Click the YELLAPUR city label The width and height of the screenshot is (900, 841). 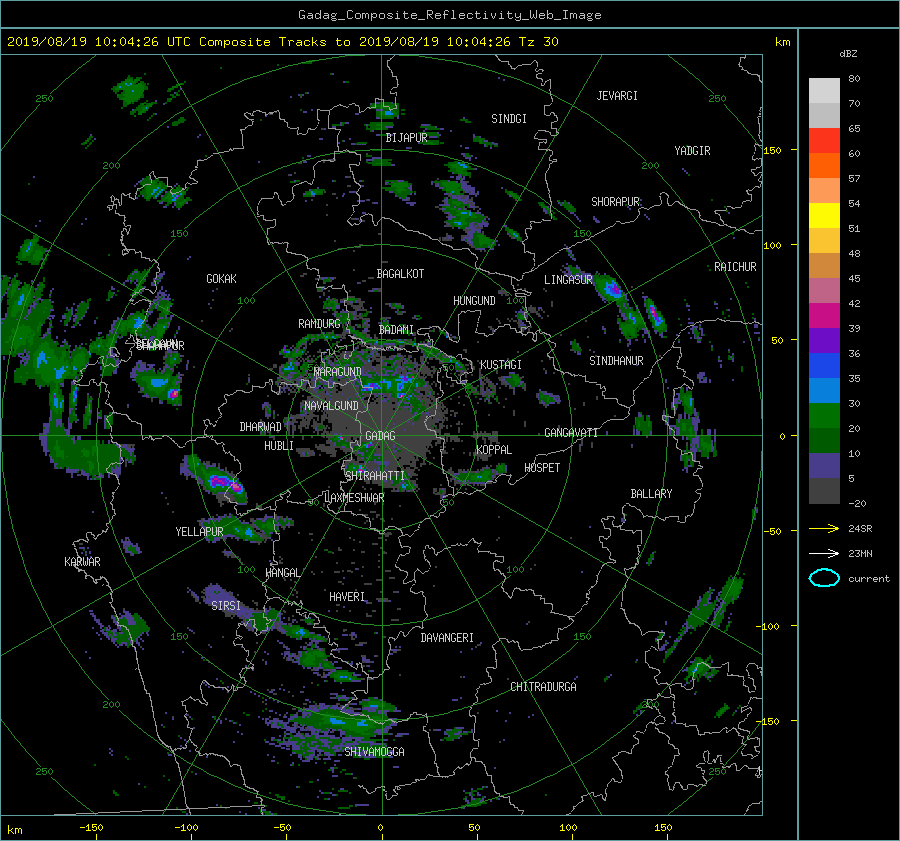[x=199, y=532]
